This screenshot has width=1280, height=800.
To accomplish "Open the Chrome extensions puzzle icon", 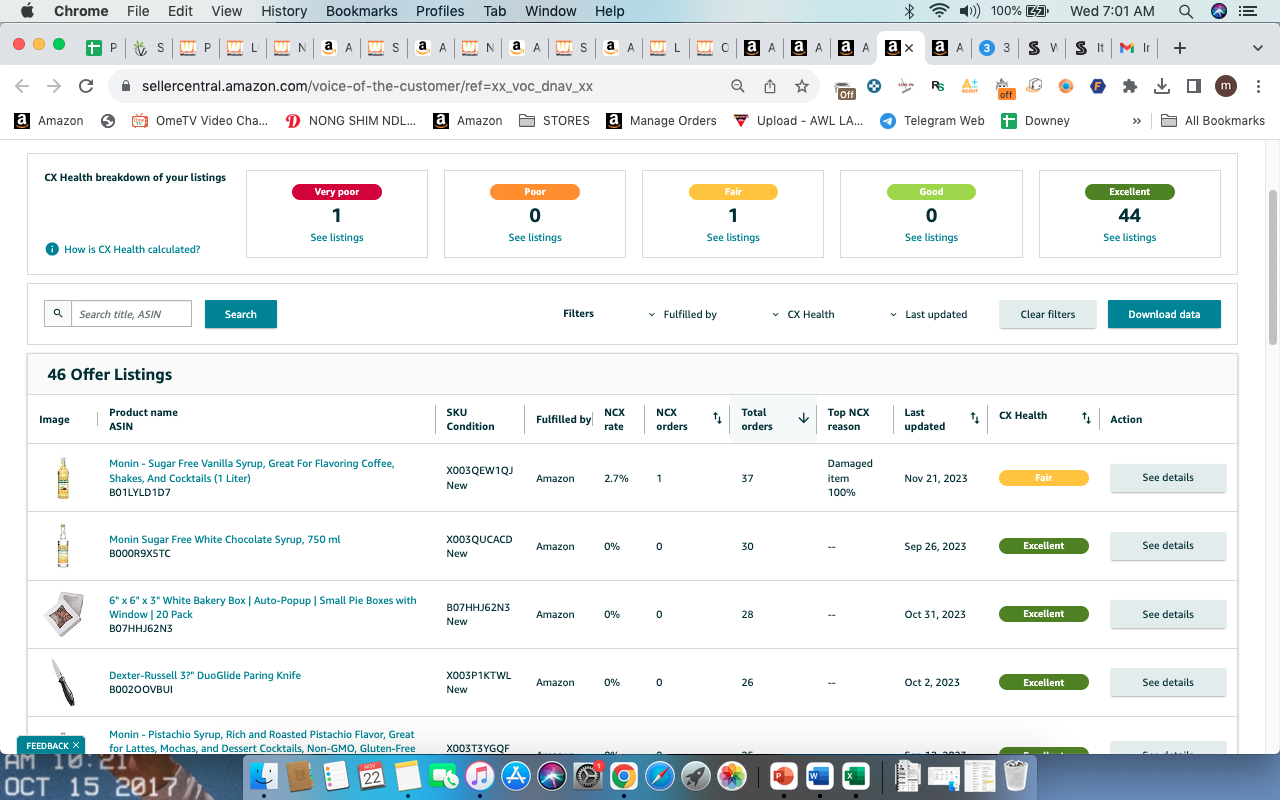I will [1130, 86].
